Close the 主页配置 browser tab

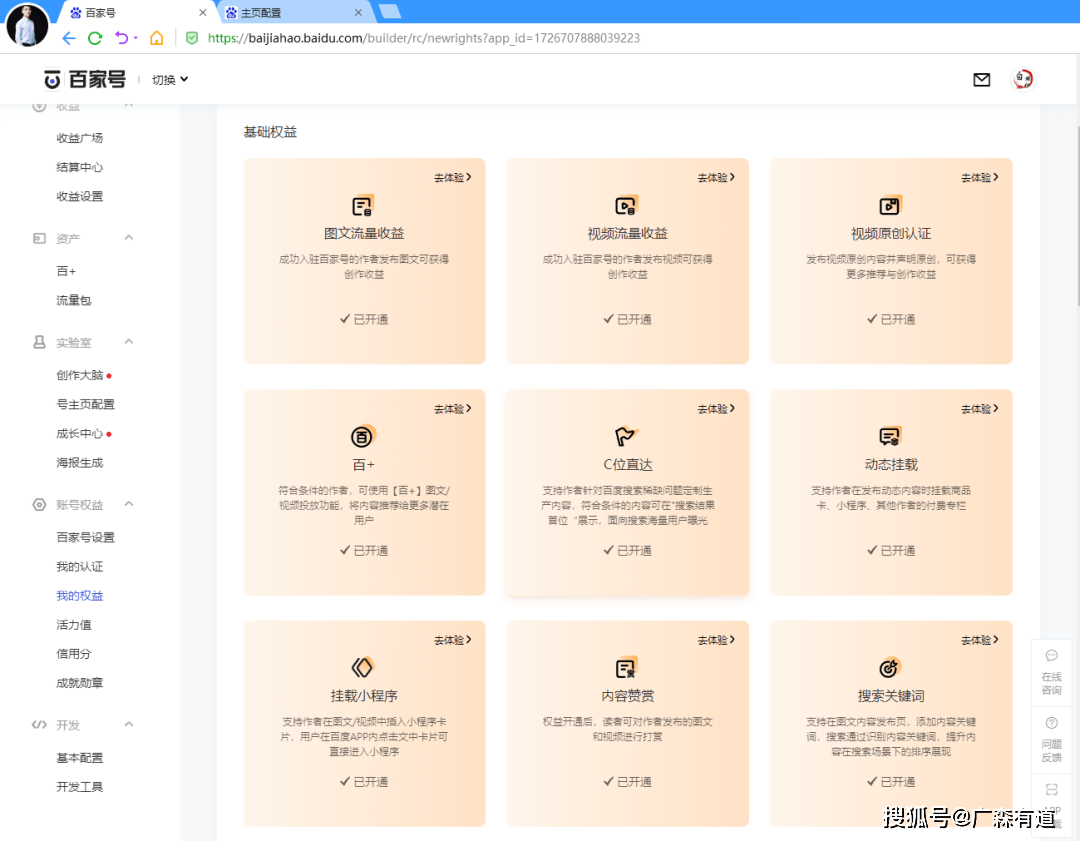pos(358,12)
